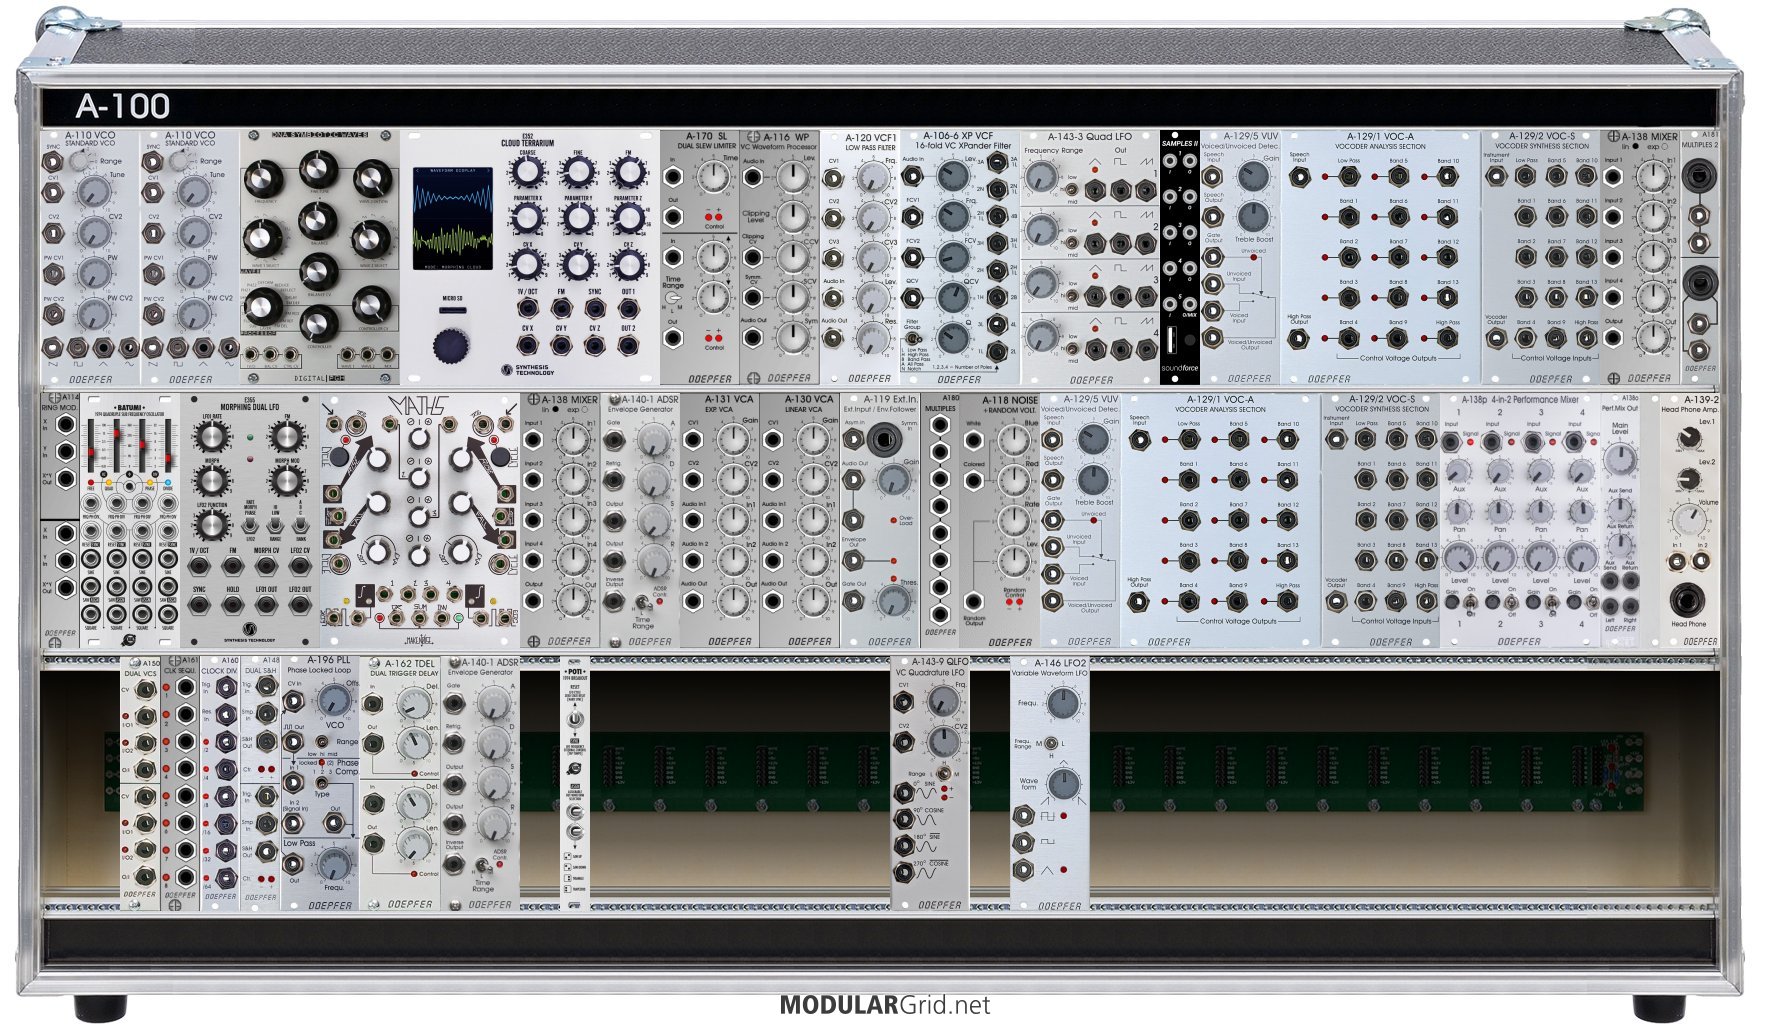Toggle the Frequ. Range switch on A-146 LFO2
The image size is (1771, 1026).
[1051, 743]
